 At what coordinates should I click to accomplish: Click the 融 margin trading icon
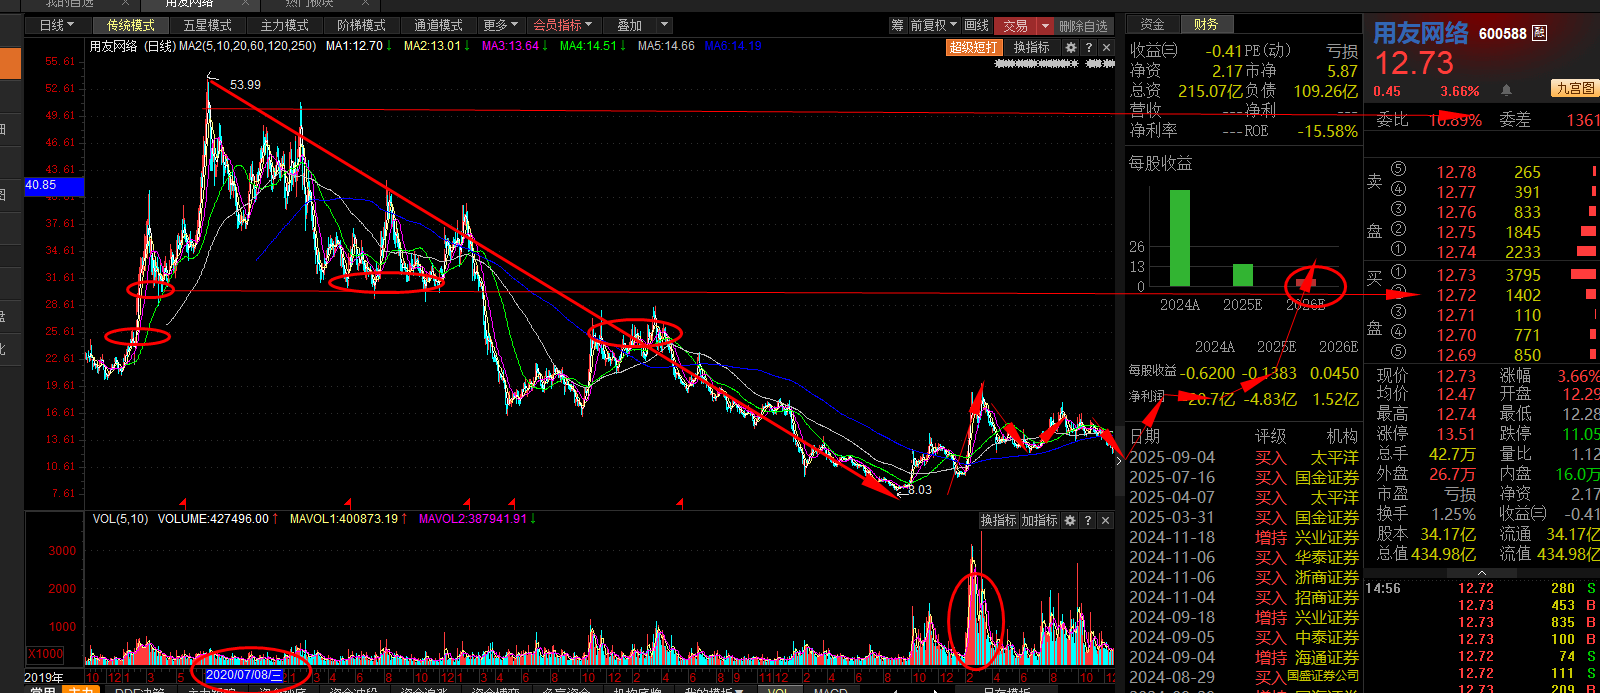tap(1540, 33)
